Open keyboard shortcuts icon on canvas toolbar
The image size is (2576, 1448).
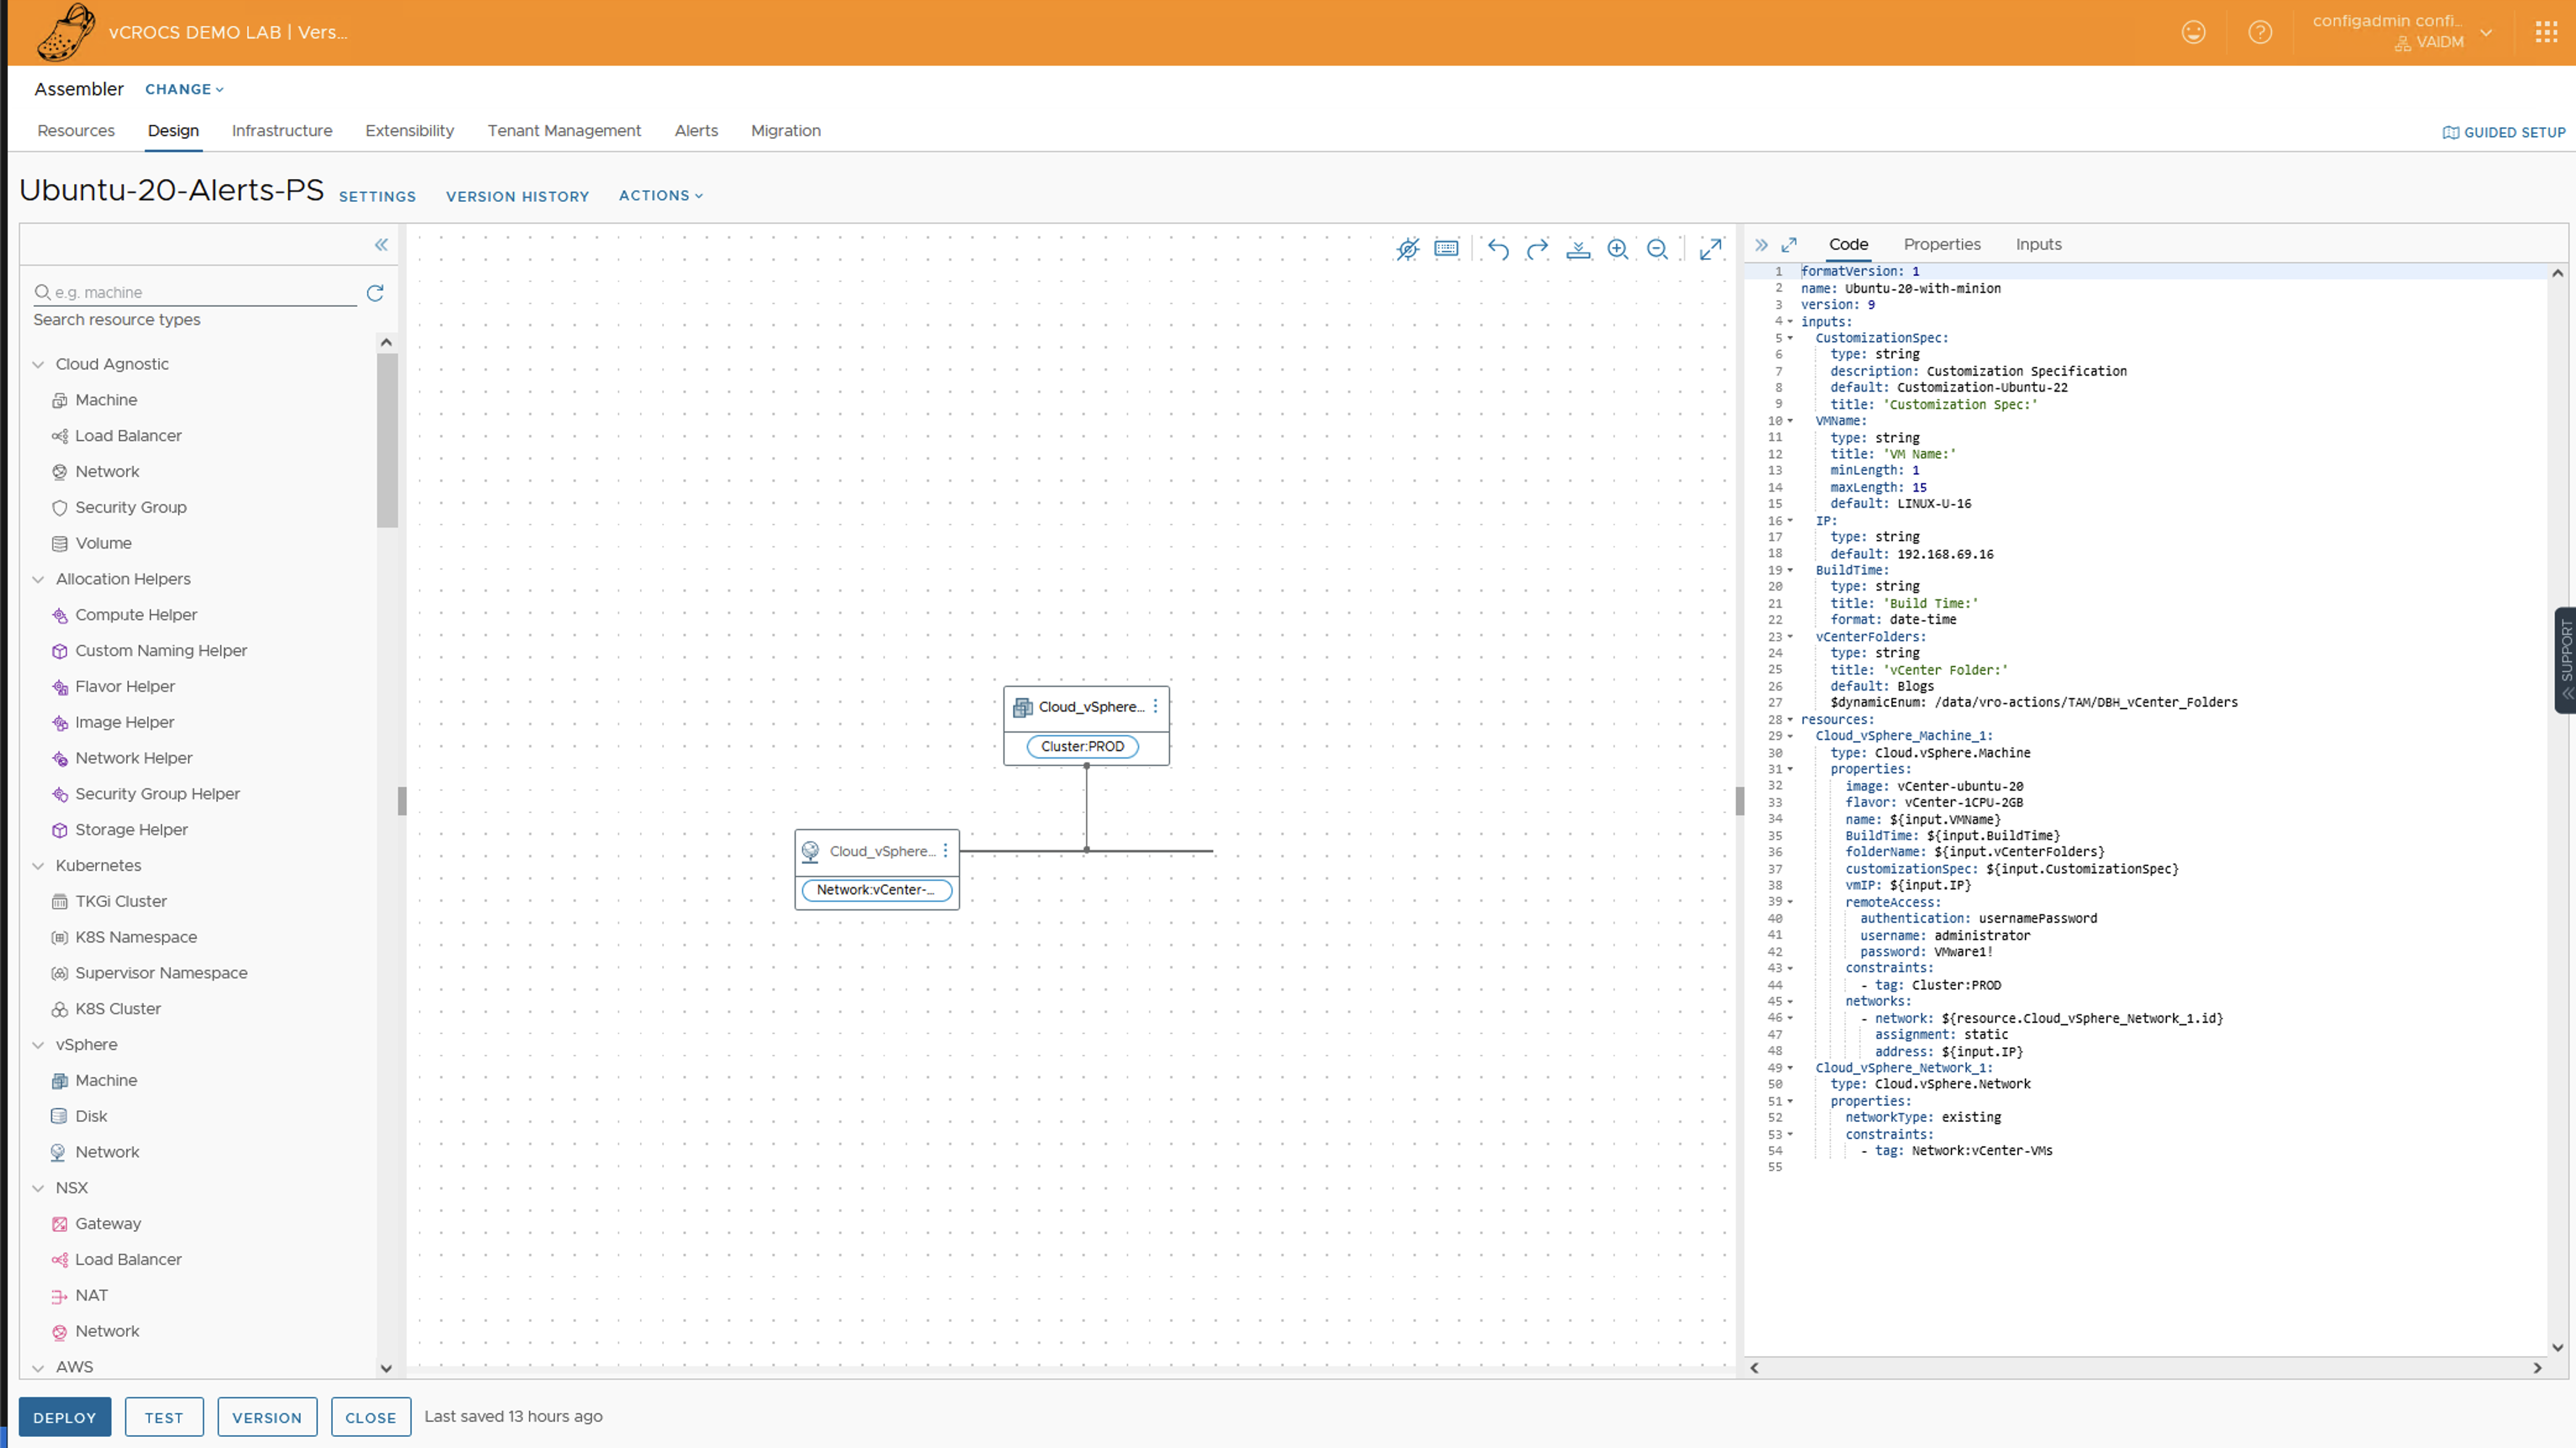click(x=1446, y=249)
